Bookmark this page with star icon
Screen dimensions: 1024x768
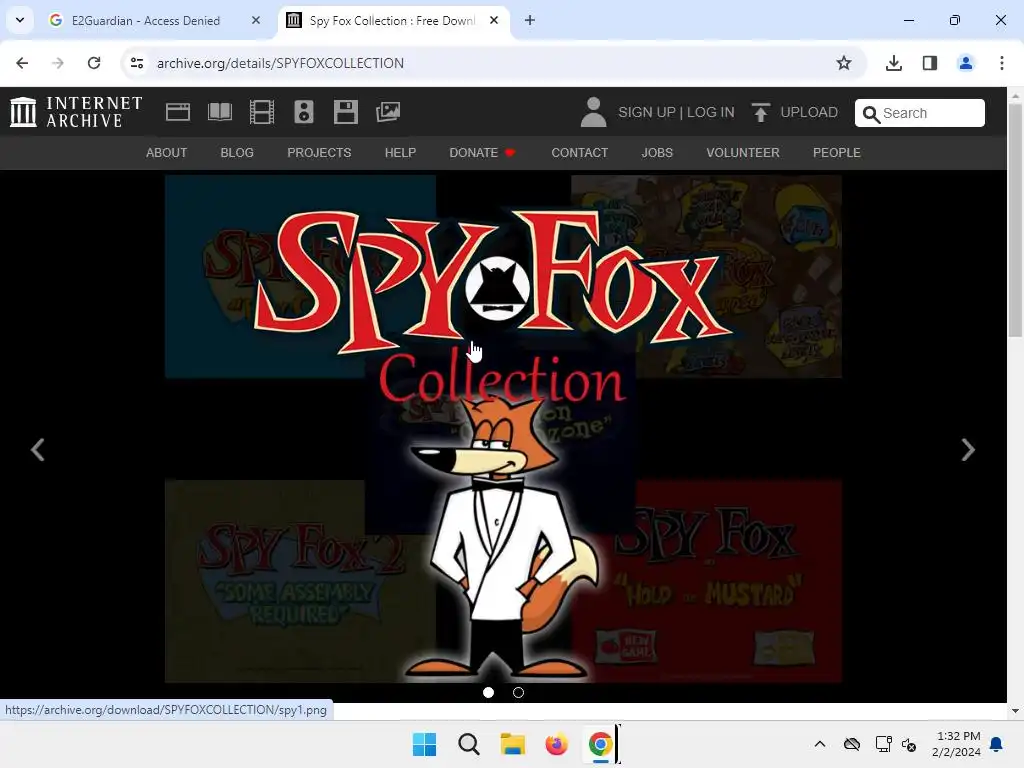tap(844, 63)
